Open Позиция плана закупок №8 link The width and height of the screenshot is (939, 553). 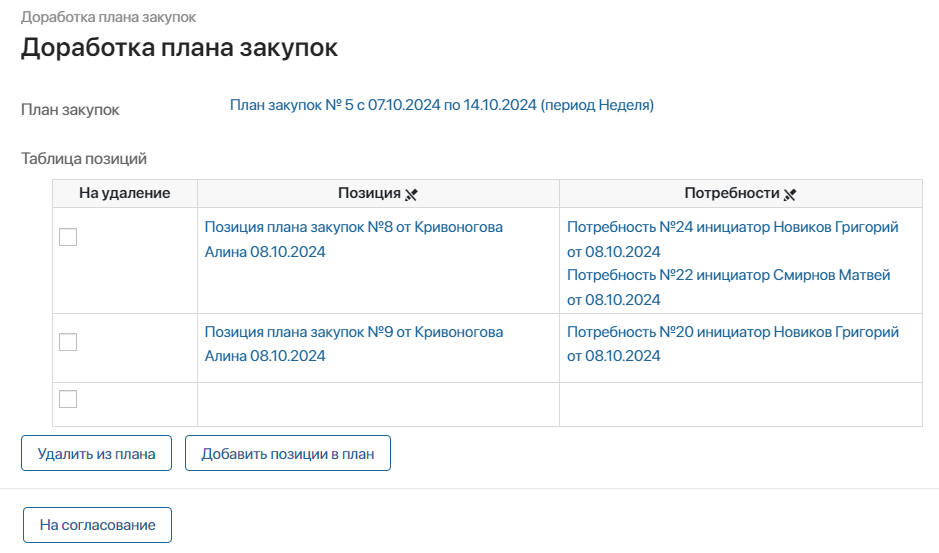(x=353, y=240)
